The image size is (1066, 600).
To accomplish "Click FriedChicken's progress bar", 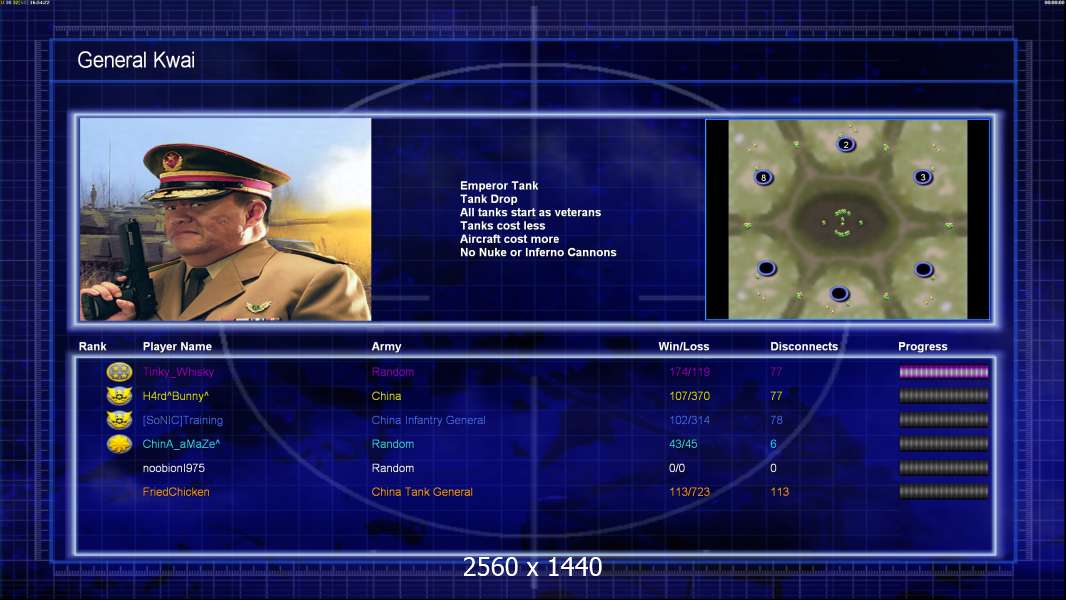I will click(944, 491).
